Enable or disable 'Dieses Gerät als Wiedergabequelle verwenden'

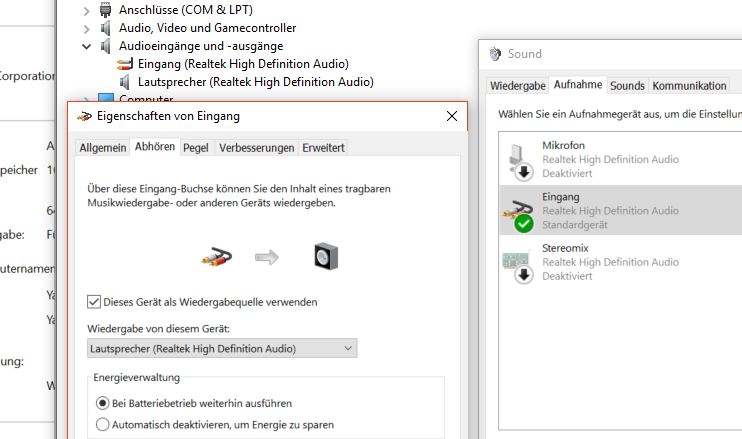[94, 302]
